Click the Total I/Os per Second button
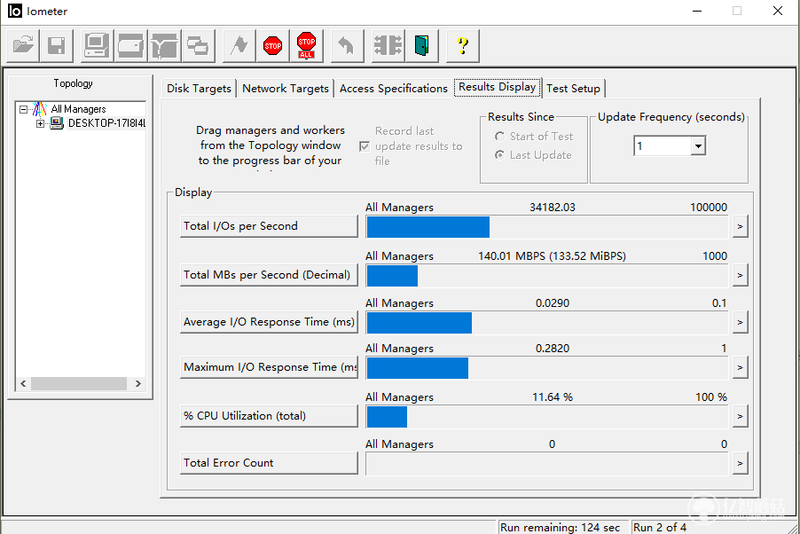Viewport: 800px width, 534px height. click(x=269, y=226)
